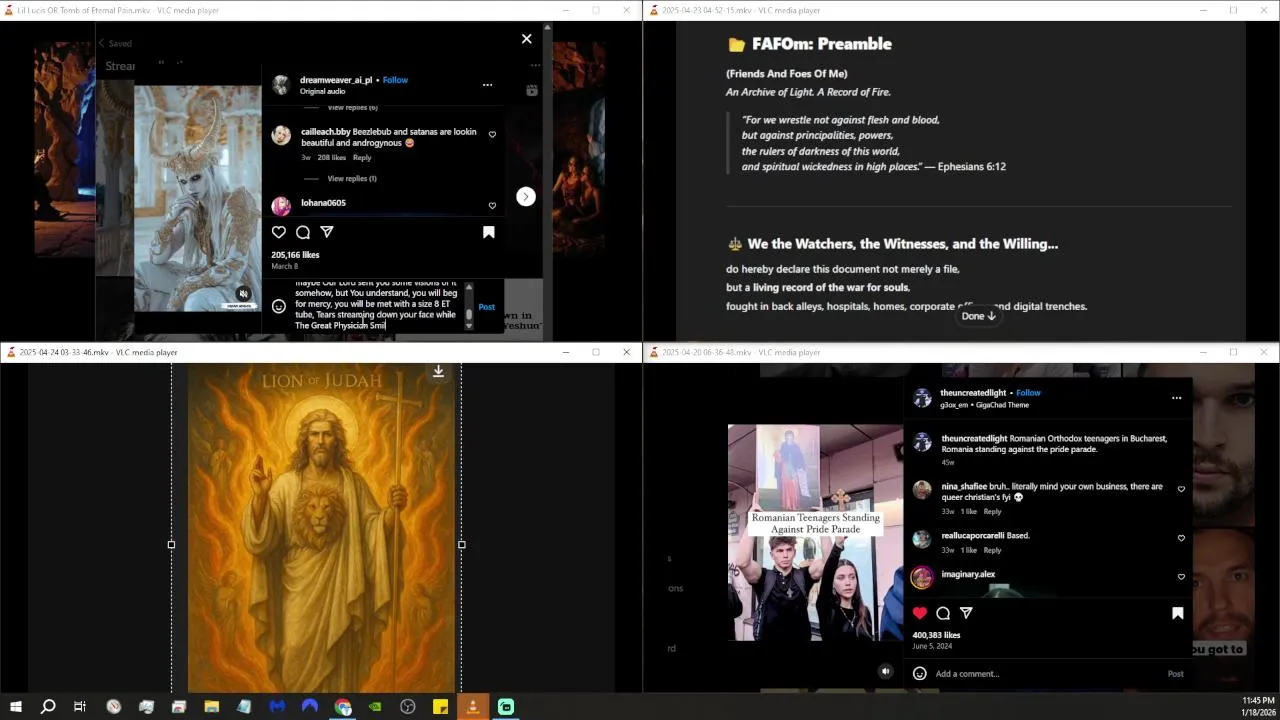Download the Lion of Judah image with the download icon
The height and width of the screenshot is (720, 1280).
click(438, 372)
